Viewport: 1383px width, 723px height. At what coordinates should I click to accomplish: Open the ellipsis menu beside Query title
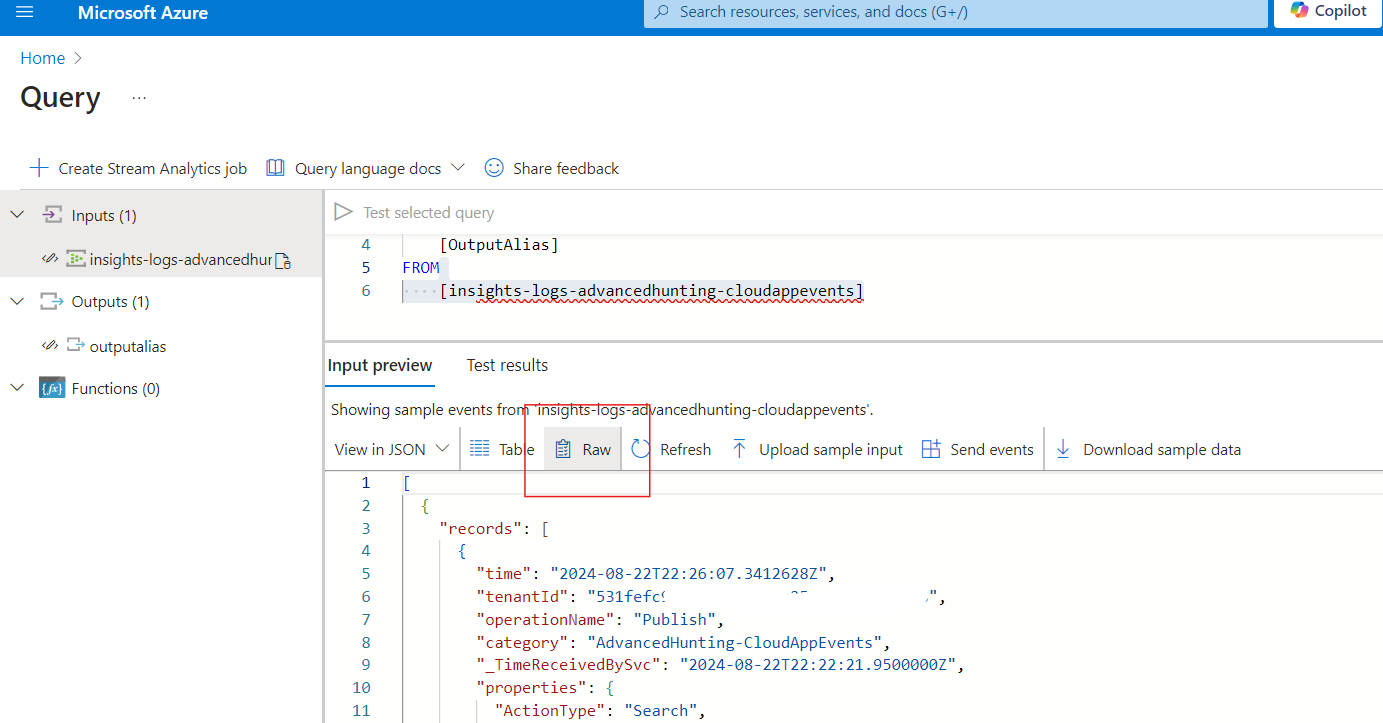click(139, 98)
